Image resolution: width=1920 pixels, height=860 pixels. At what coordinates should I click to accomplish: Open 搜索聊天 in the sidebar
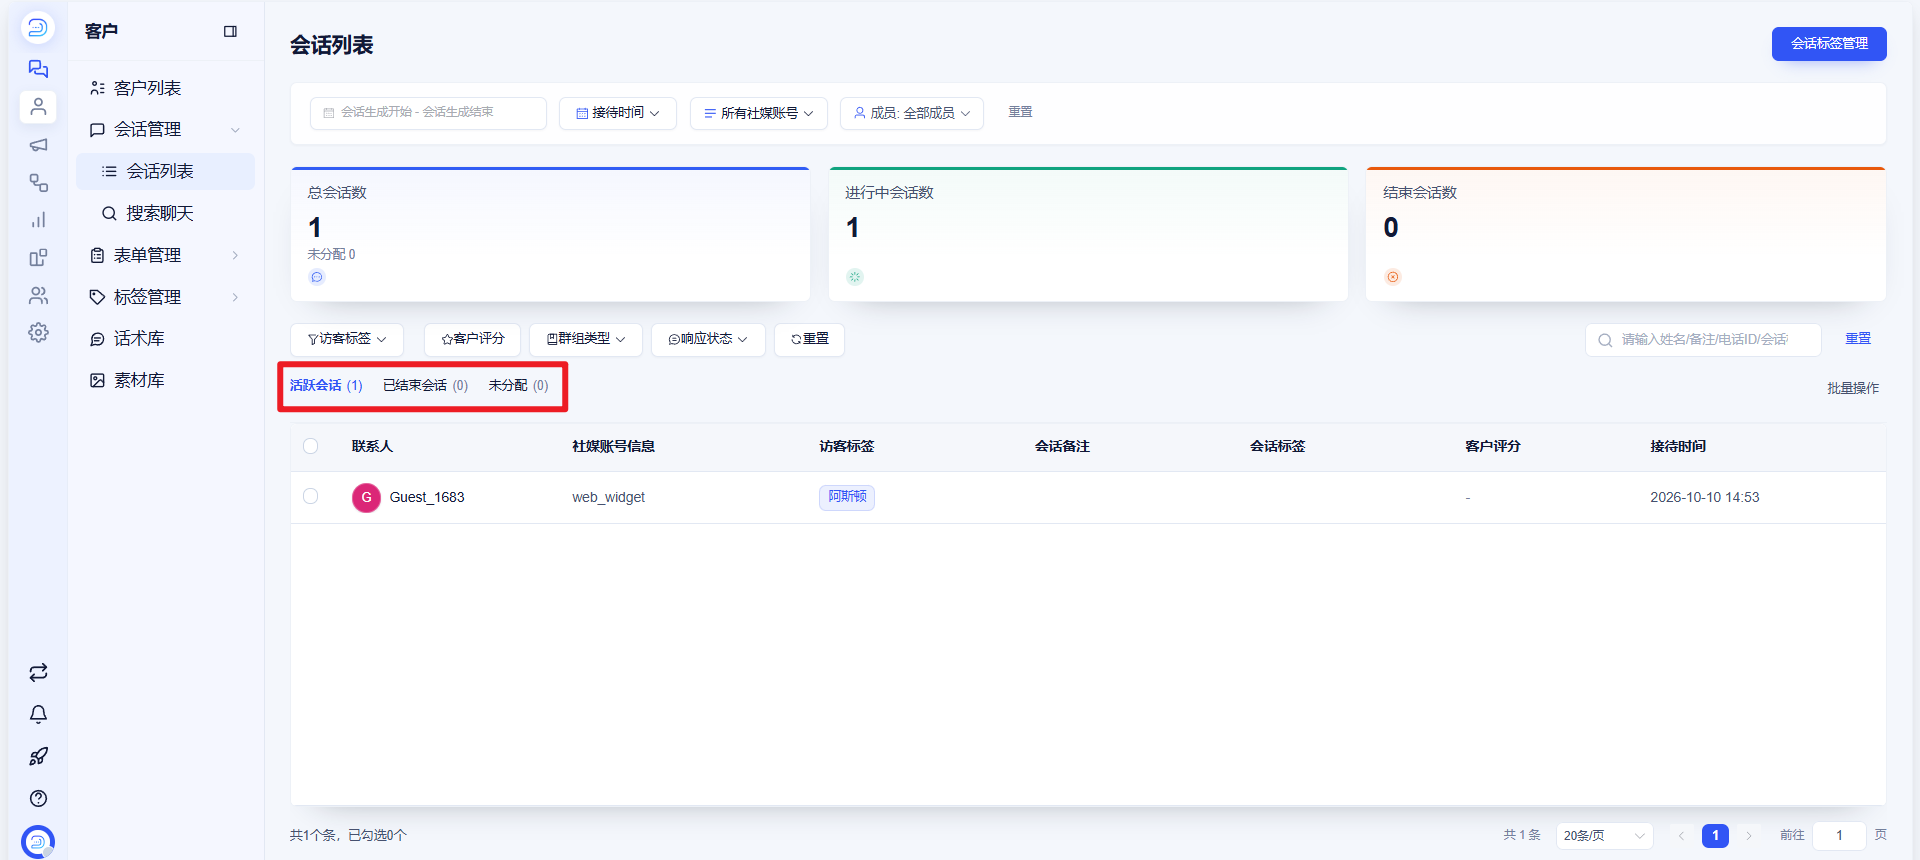click(x=165, y=213)
